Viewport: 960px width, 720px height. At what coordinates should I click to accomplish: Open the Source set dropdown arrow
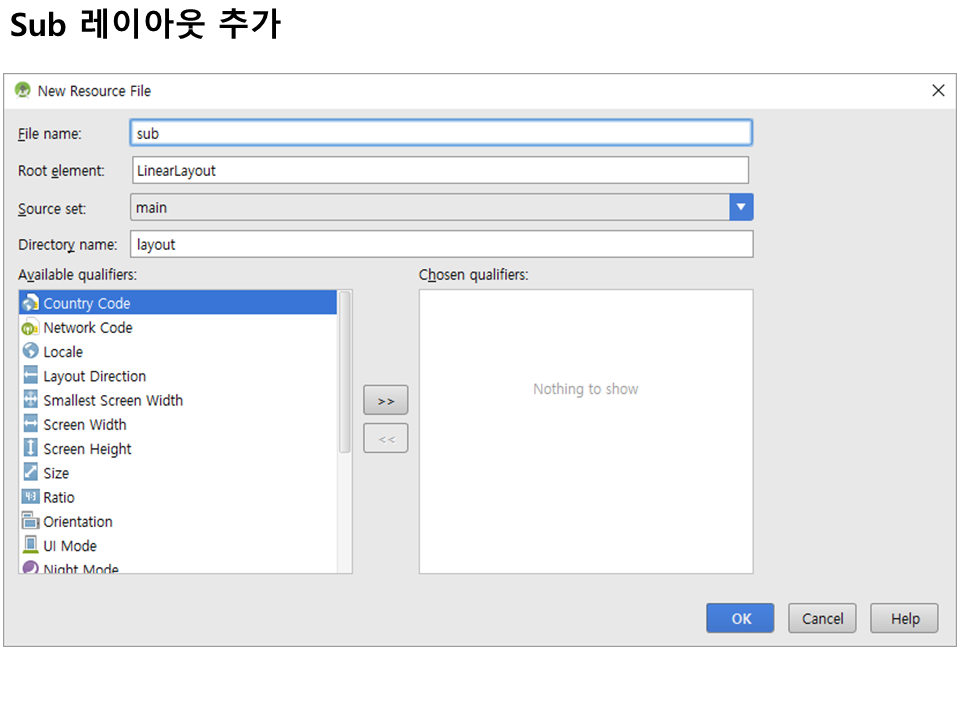(x=740, y=207)
